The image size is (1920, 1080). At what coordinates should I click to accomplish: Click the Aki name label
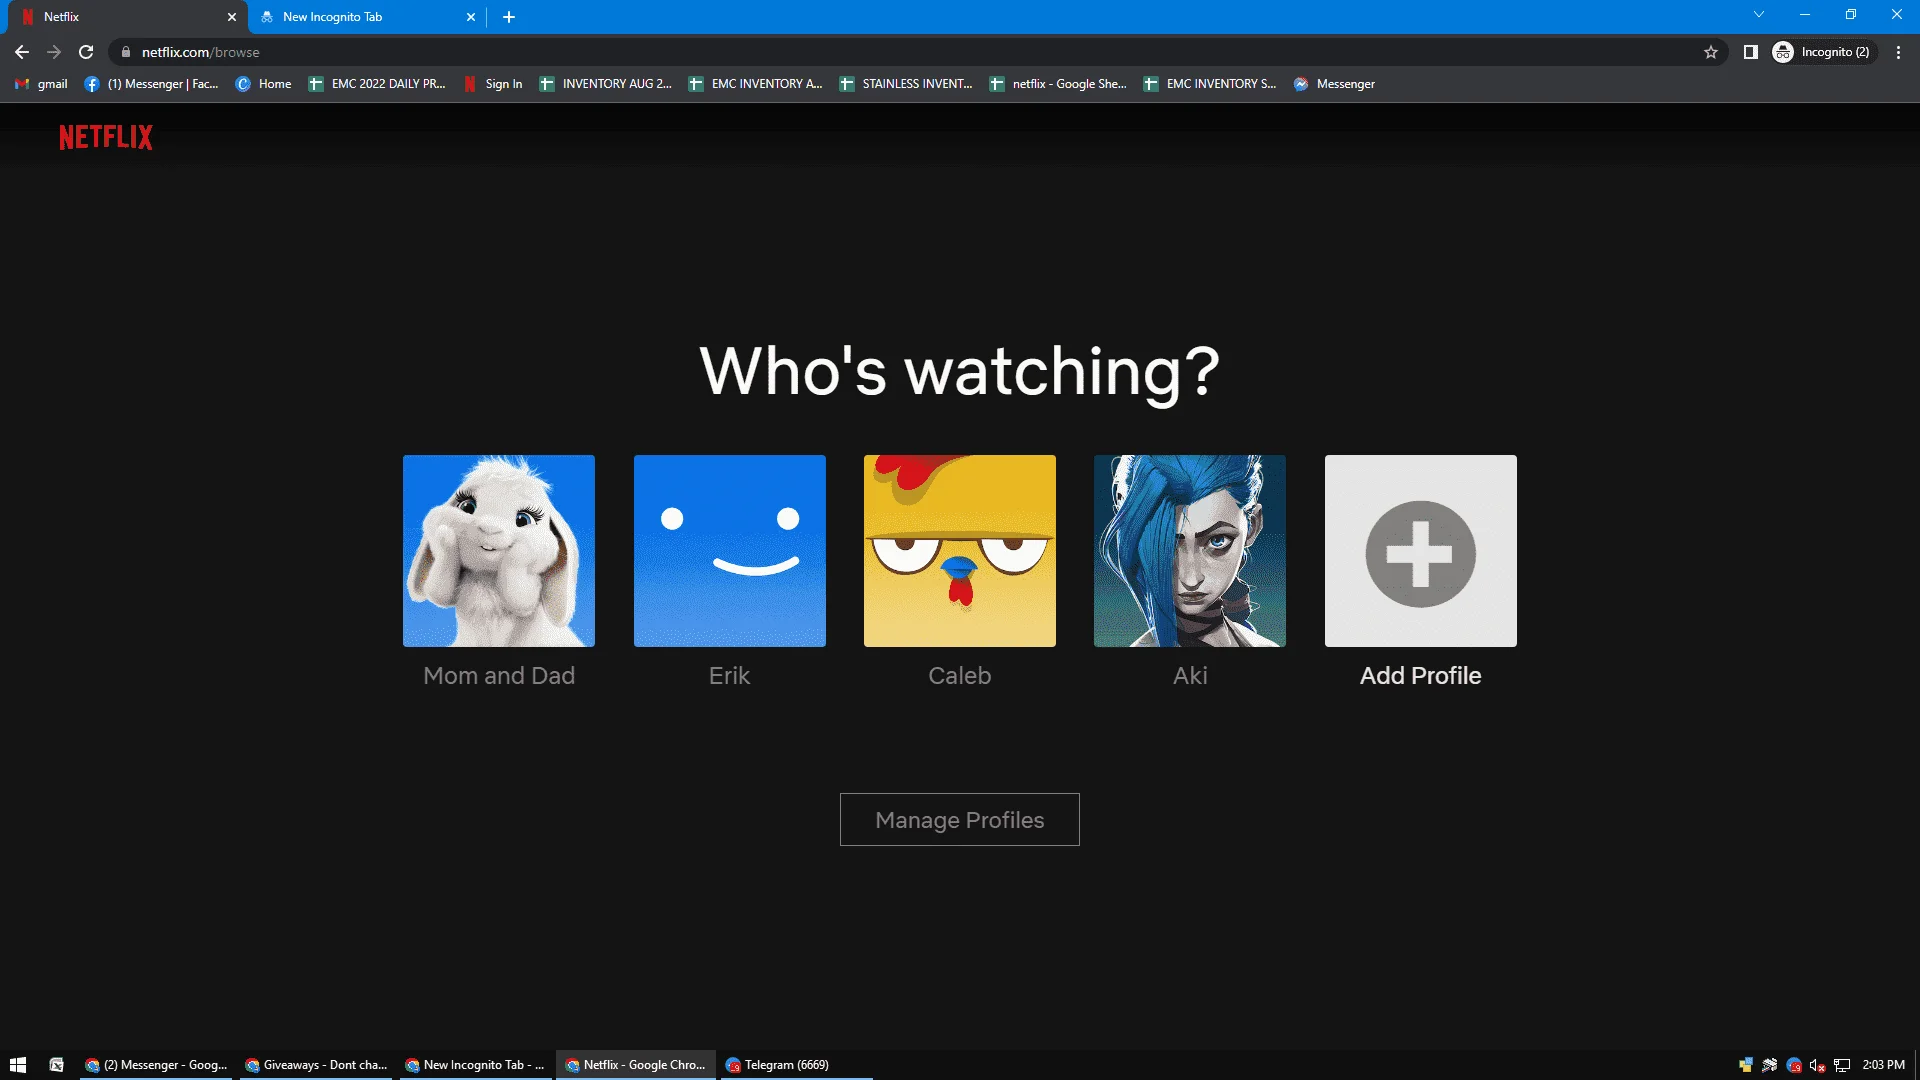pos(1190,676)
